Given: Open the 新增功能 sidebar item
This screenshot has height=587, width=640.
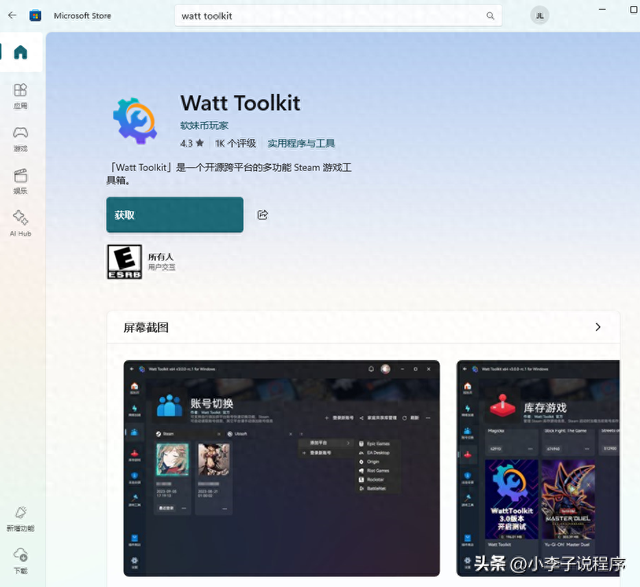Looking at the screenshot, I should [x=20, y=519].
